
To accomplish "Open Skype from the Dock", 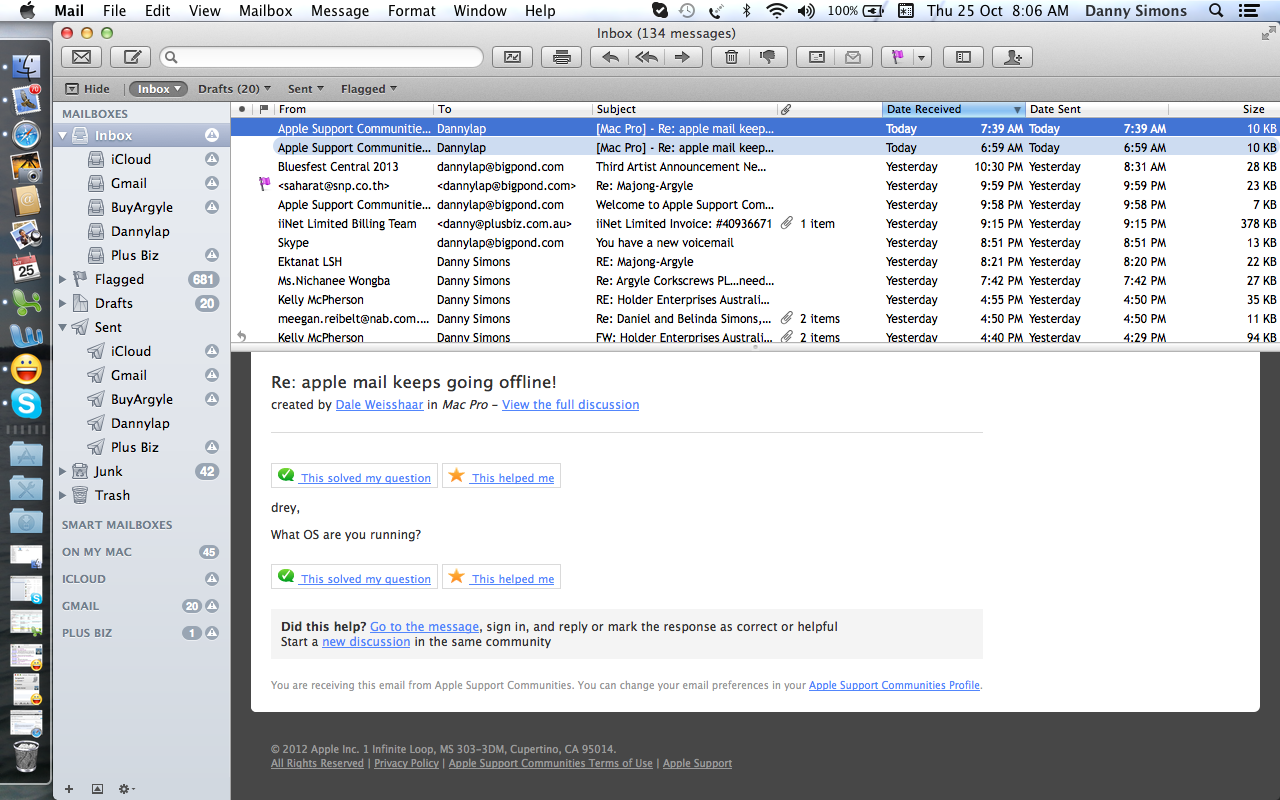I will click(26, 403).
